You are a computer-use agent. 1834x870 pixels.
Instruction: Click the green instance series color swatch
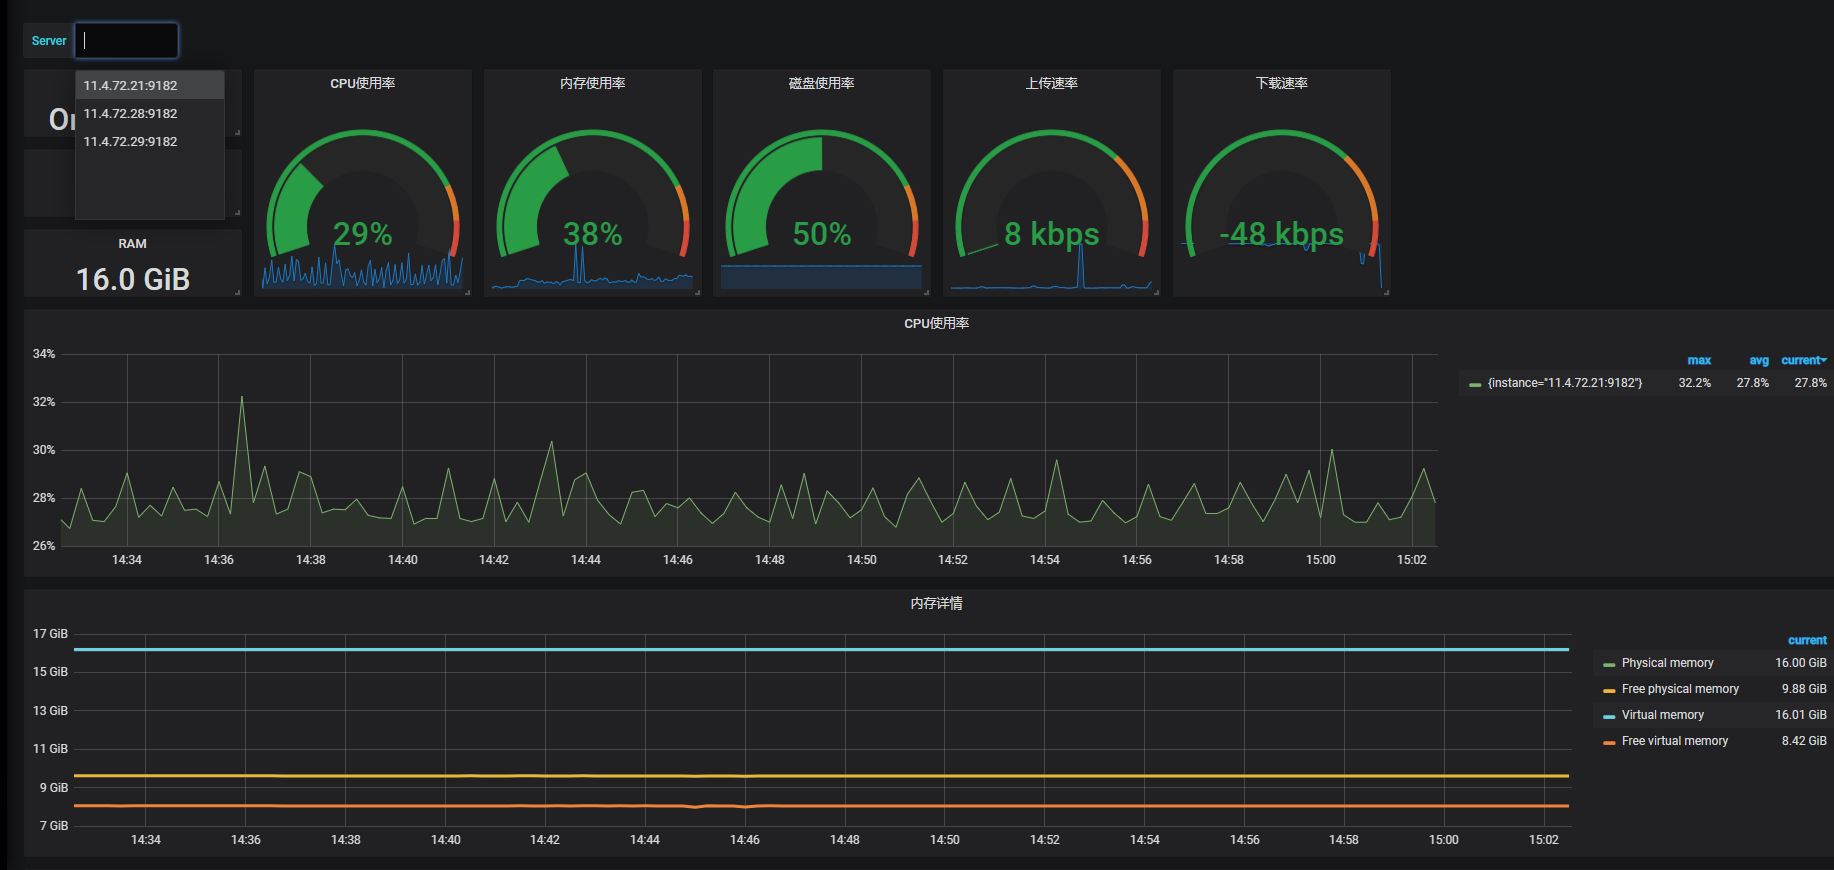tap(1475, 384)
